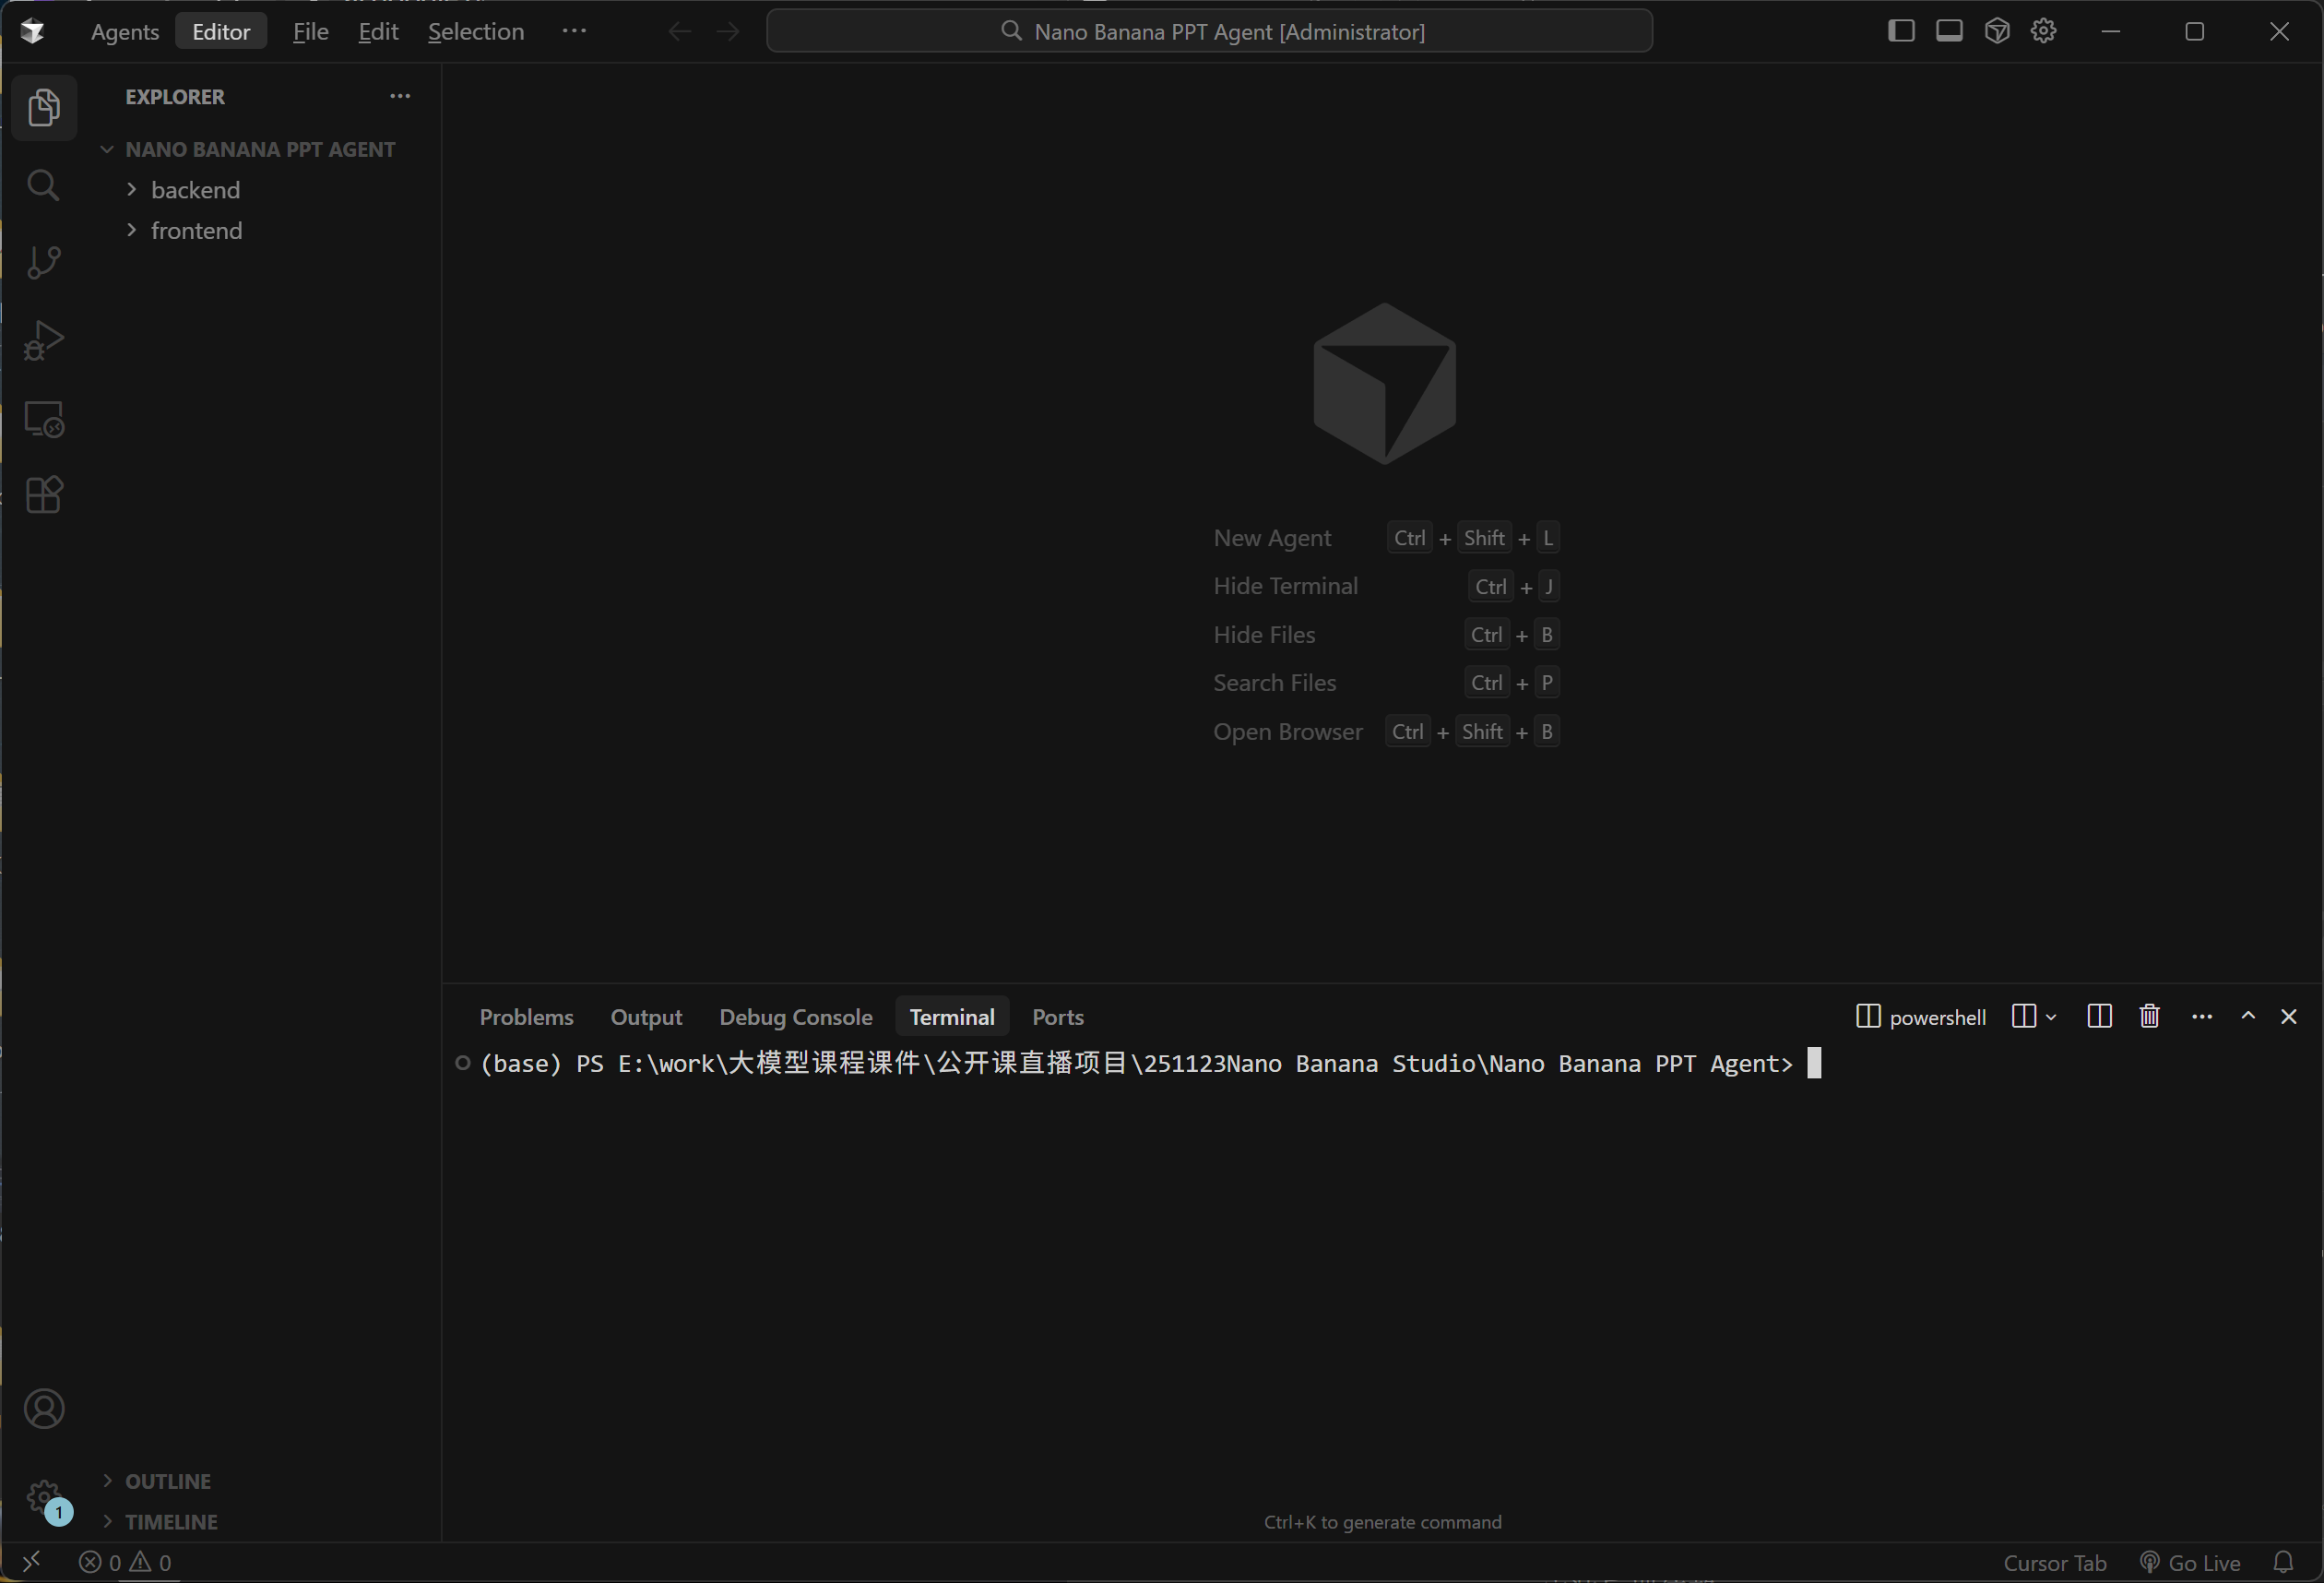Open the Edit menu
2324x1583 pixels.
pyautogui.click(x=378, y=31)
